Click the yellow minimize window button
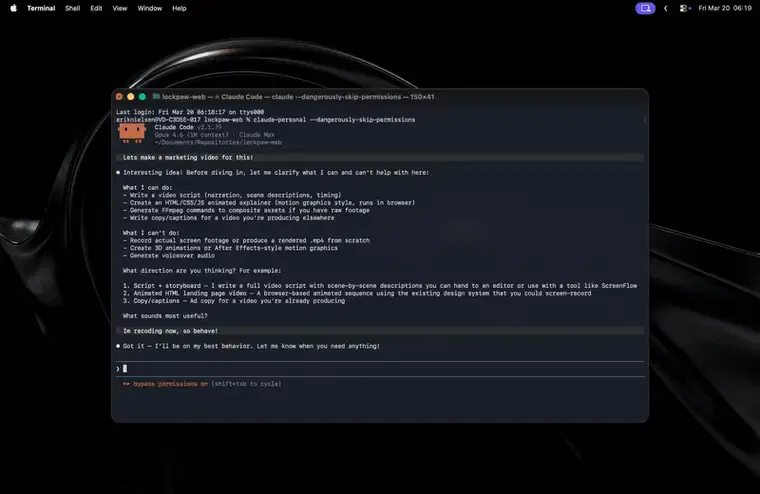Image resolution: width=760 pixels, height=494 pixels. pyautogui.click(x=130, y=96)
